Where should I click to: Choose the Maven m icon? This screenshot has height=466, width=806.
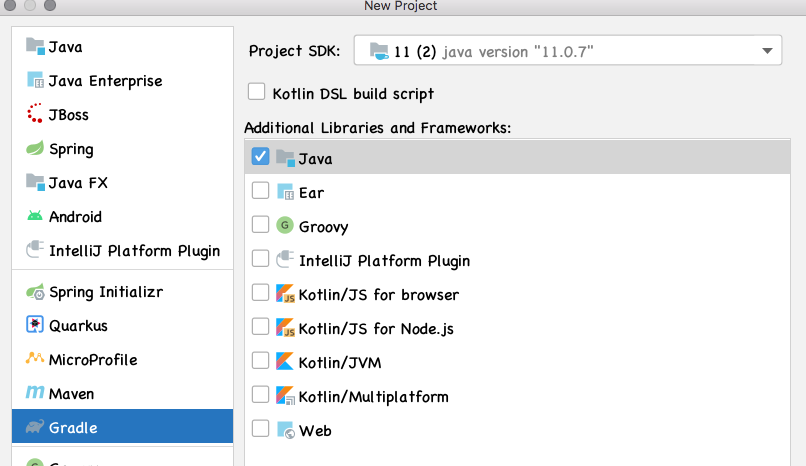coord(35,393)
